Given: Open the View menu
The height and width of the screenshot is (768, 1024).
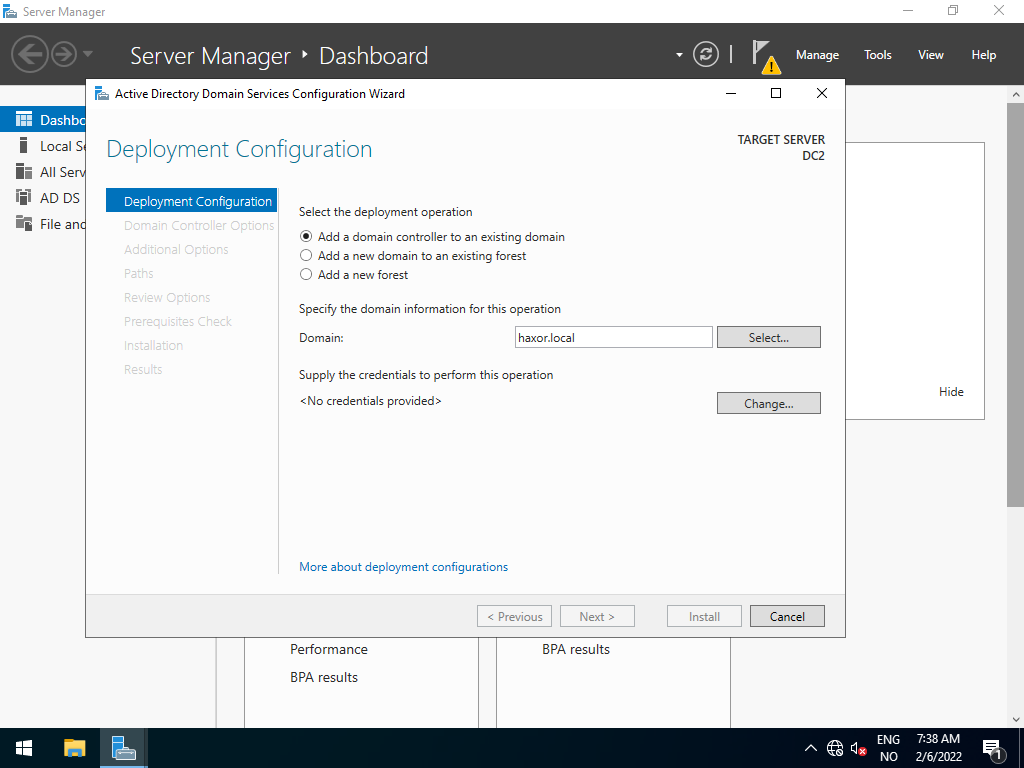Looking at the screenshot, I should pos(930,55).
